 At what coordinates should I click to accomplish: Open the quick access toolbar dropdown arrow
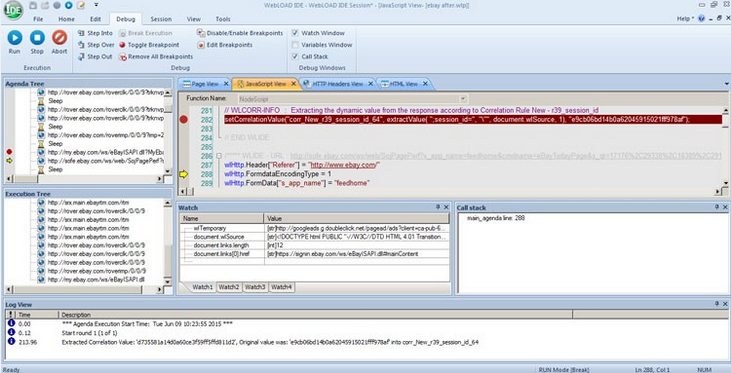tap(96, 5)
